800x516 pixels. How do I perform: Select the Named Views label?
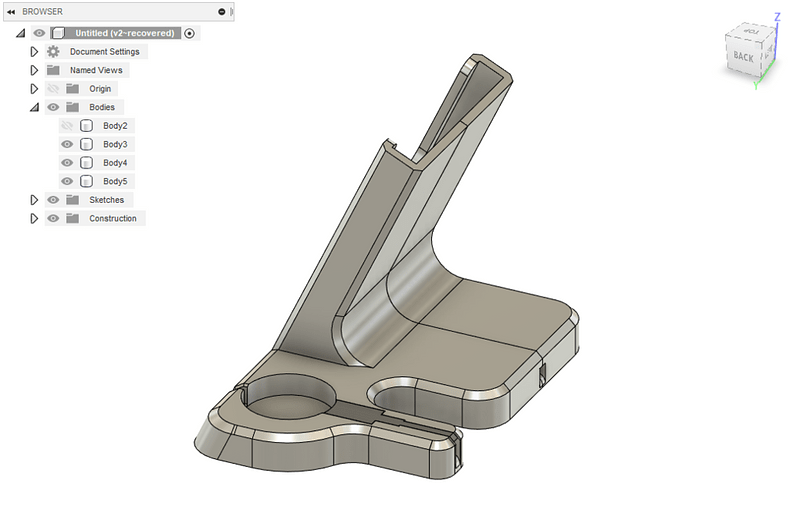(x=96, y=70)
